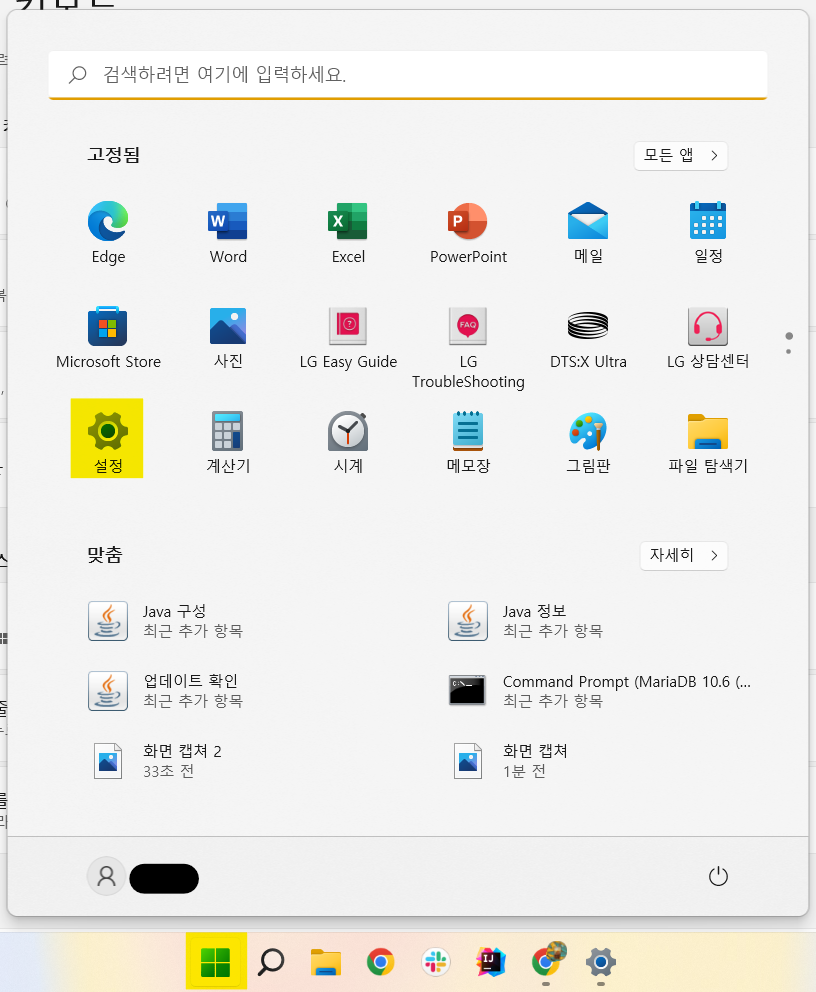The image size is (816, 992).
Task: Expand 모든 앱 (All apps) list
Action: click(681, 156)
